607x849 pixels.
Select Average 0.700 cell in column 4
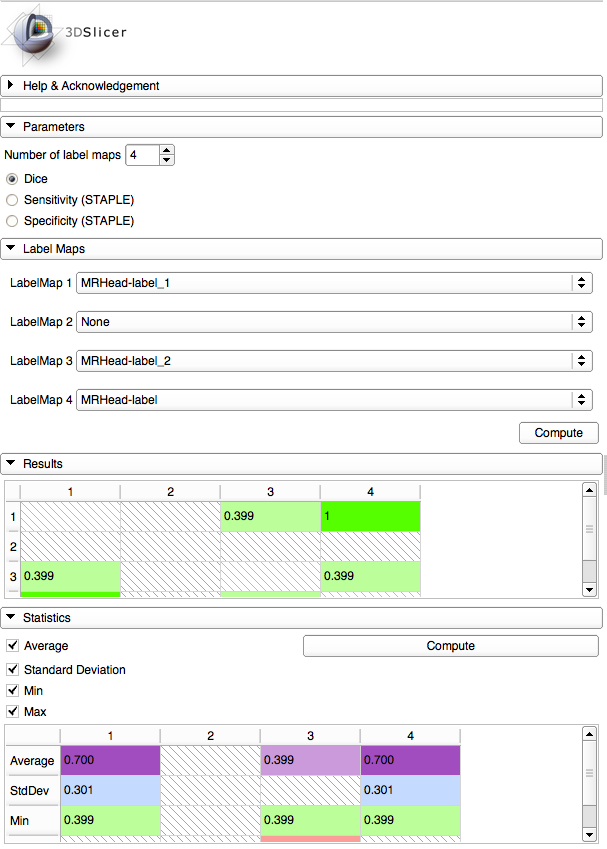pyautogui.click(x=410, y=760)
